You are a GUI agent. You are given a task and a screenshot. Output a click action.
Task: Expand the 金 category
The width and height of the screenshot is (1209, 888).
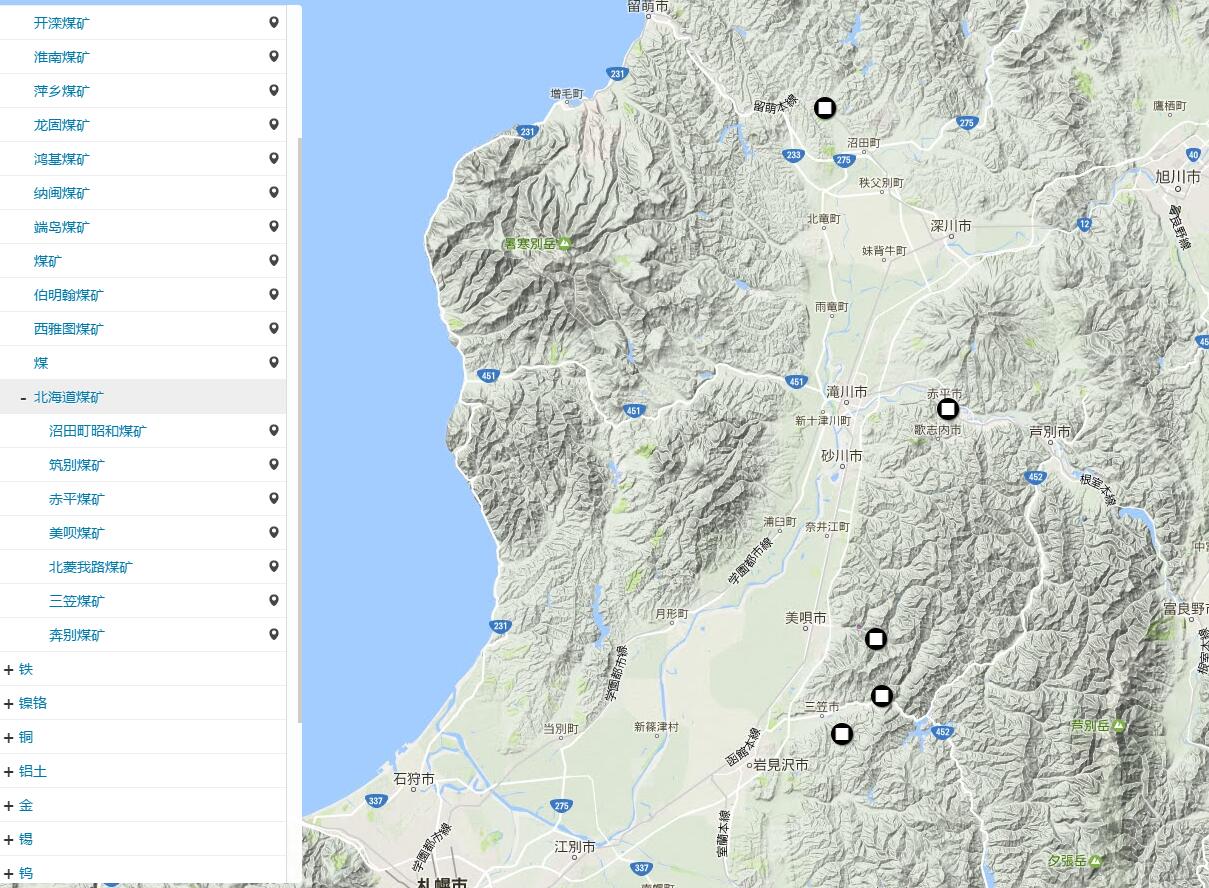(x=9, y=805)
